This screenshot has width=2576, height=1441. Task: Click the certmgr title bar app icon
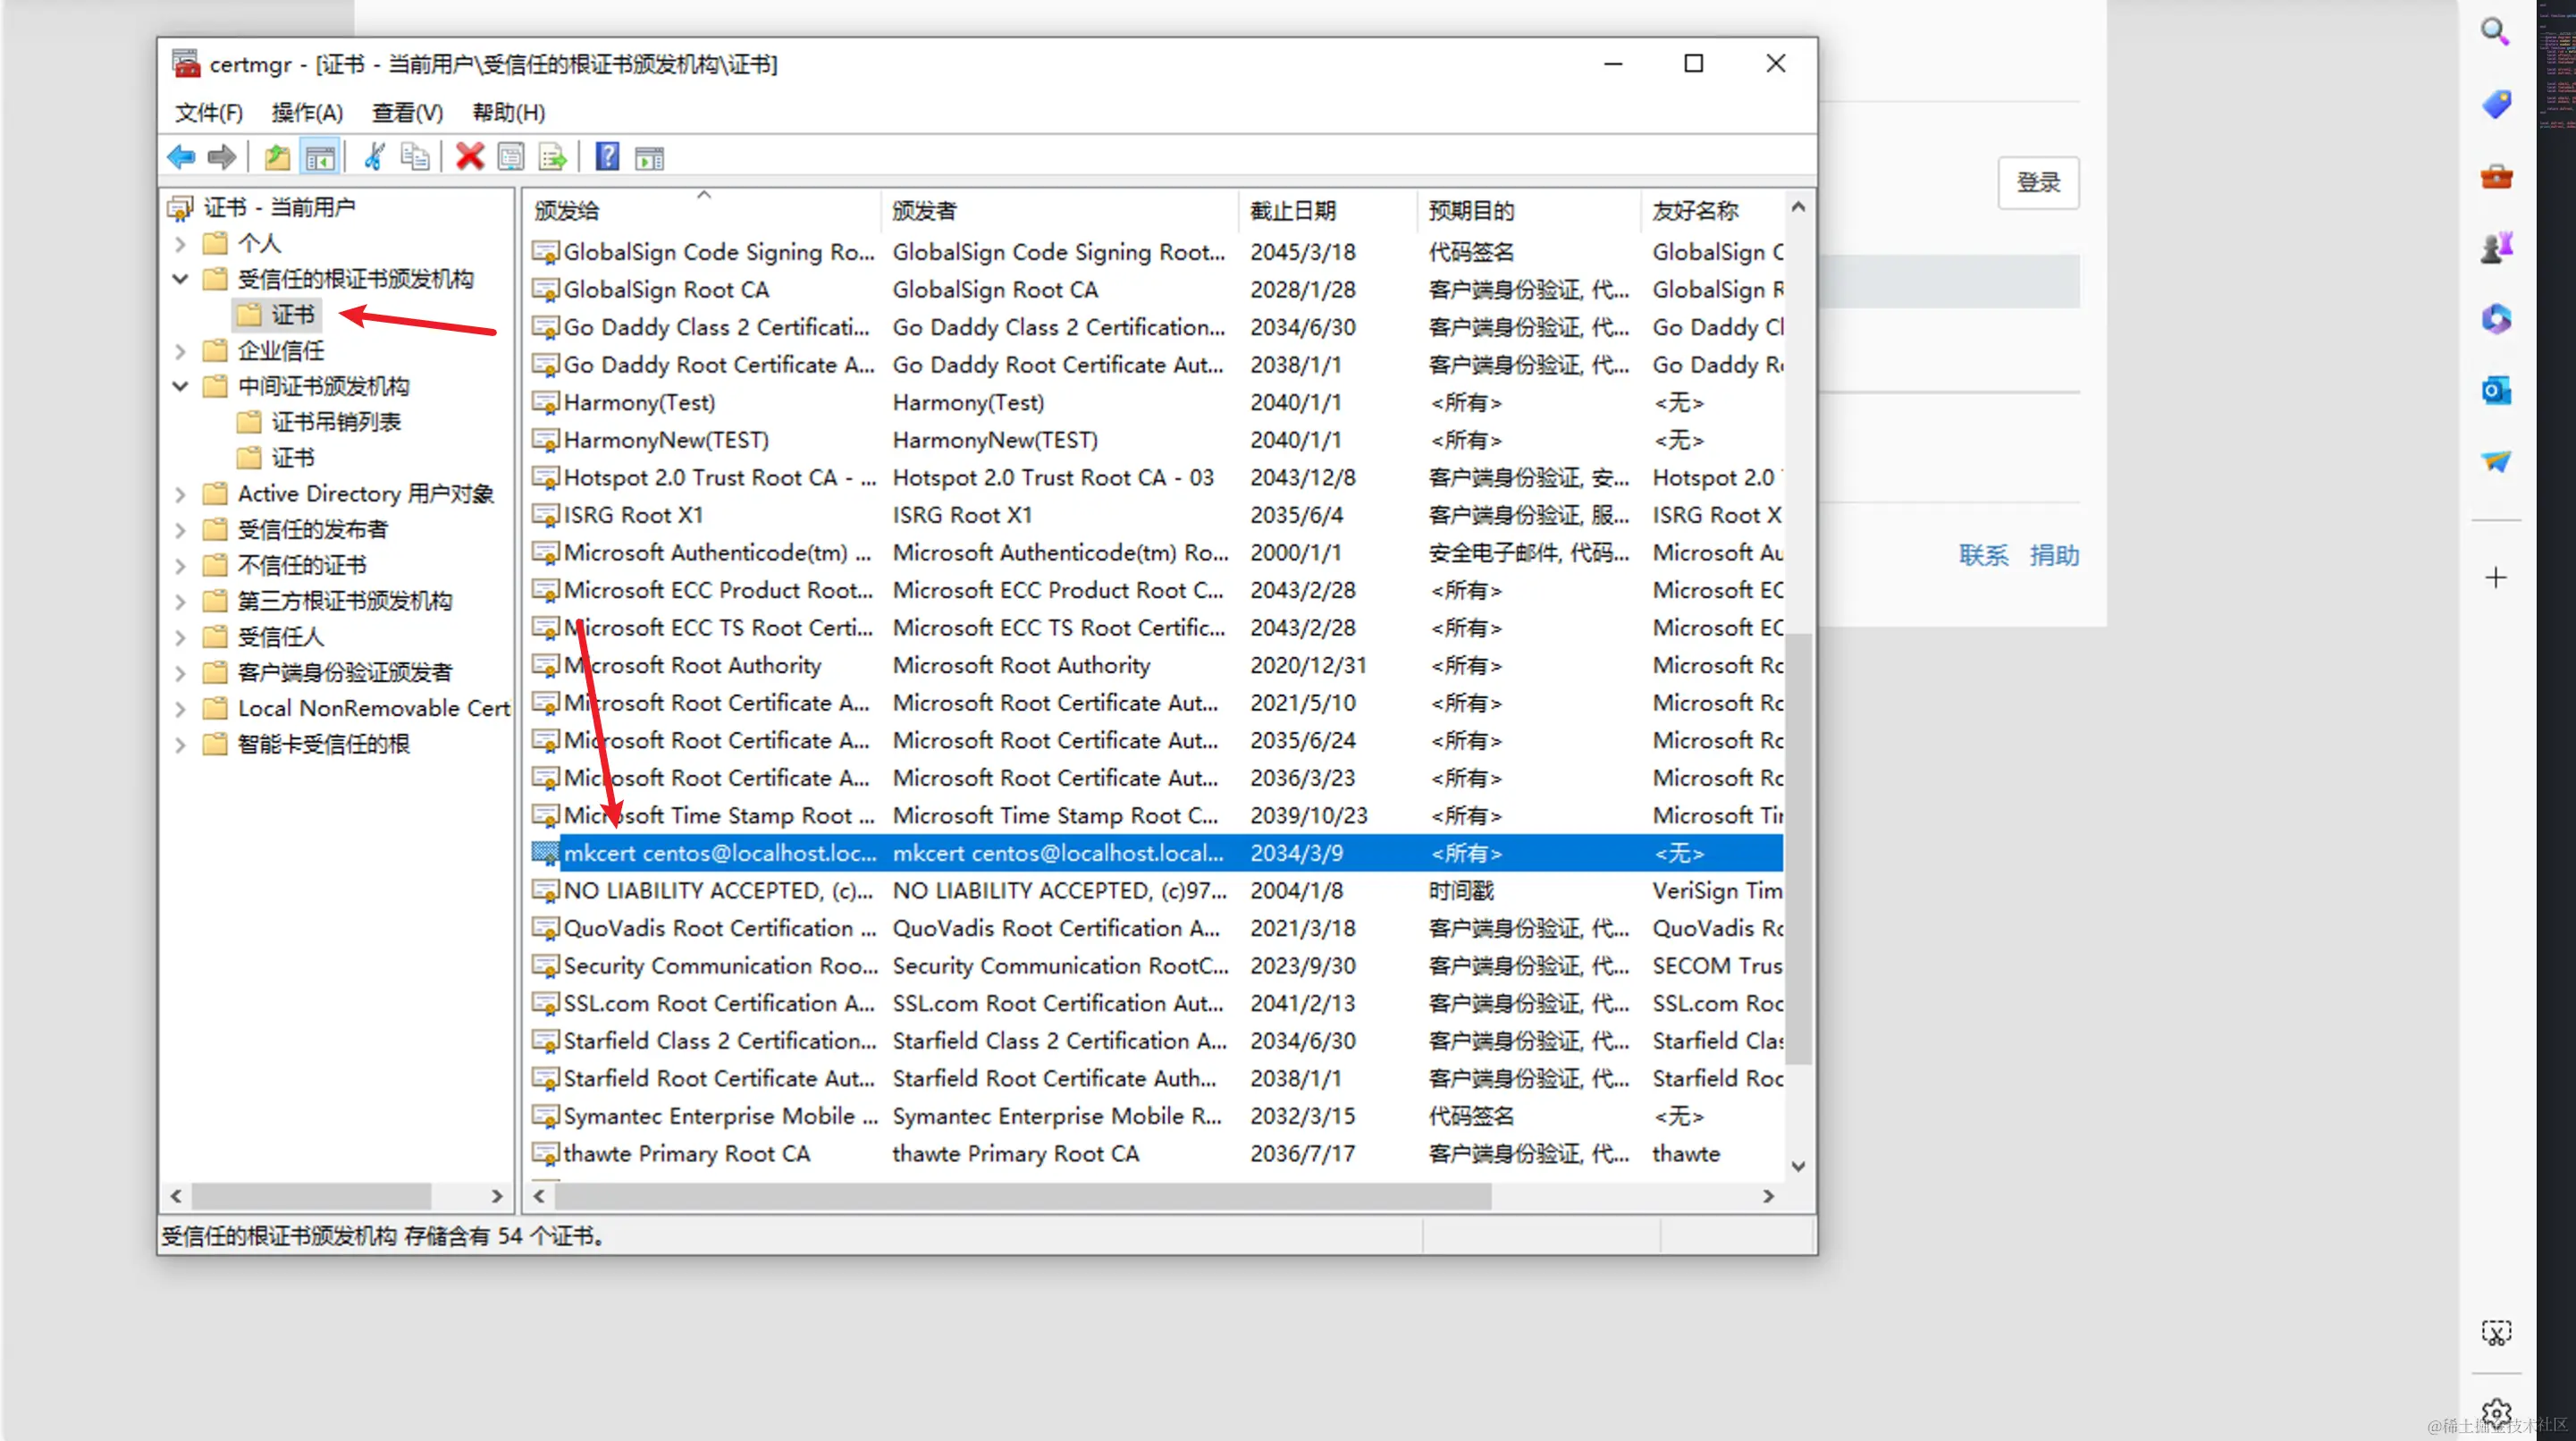(x=186, y=63)
